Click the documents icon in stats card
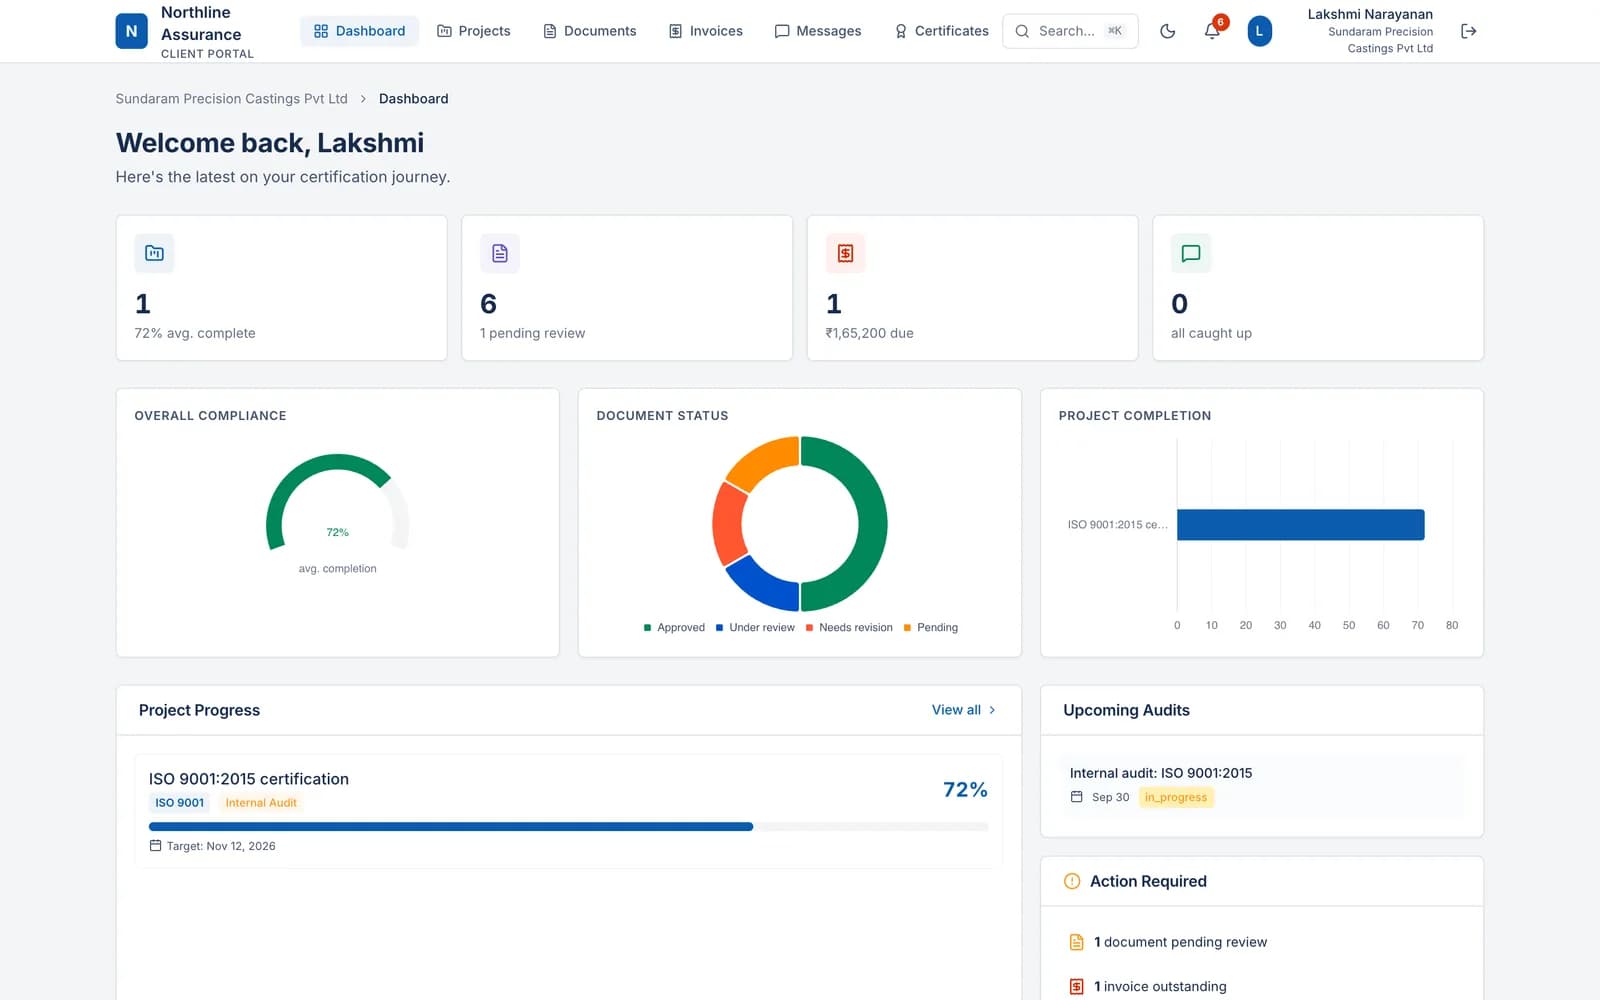The image size is (1600, 1000). coord(500,253)
